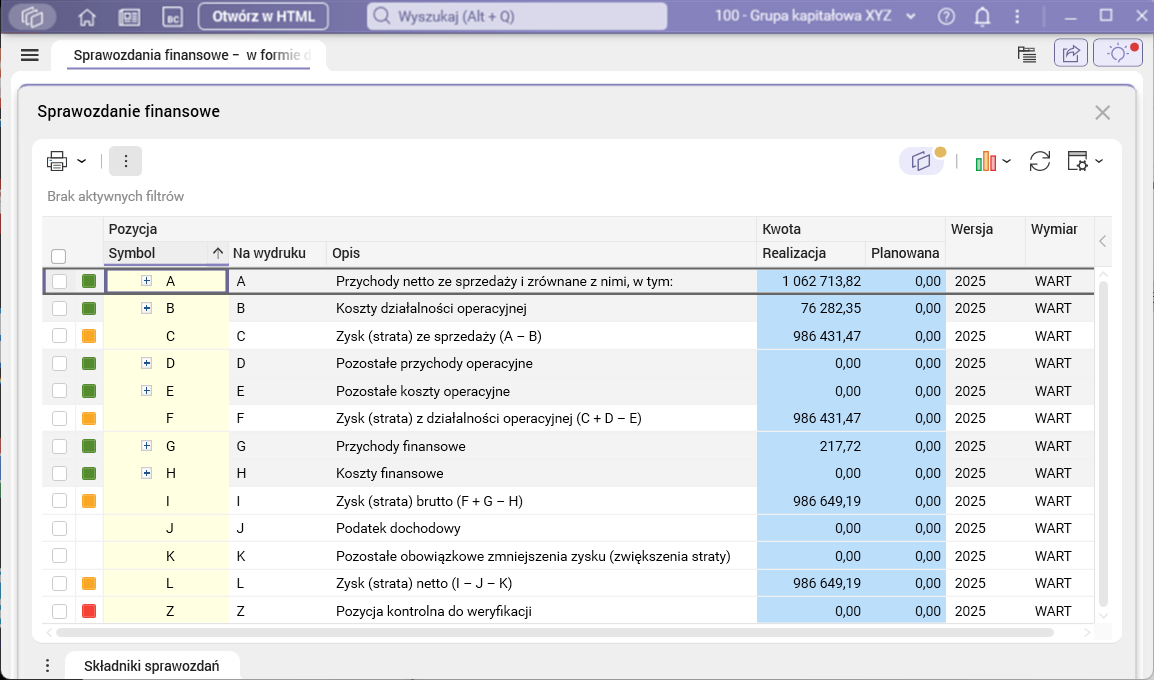Open the hamburger main menu
This screenshot has height=680, width=1154.
[29, 55]
